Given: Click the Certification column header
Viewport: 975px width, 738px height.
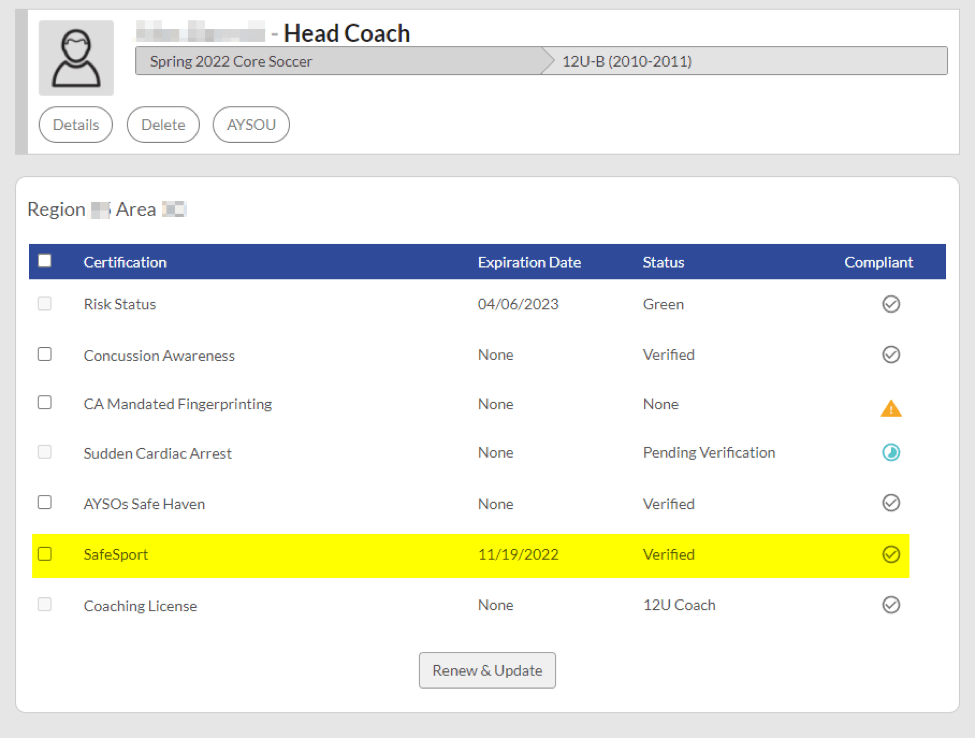Looking at the screenshot, I should (x=125, y=262).
